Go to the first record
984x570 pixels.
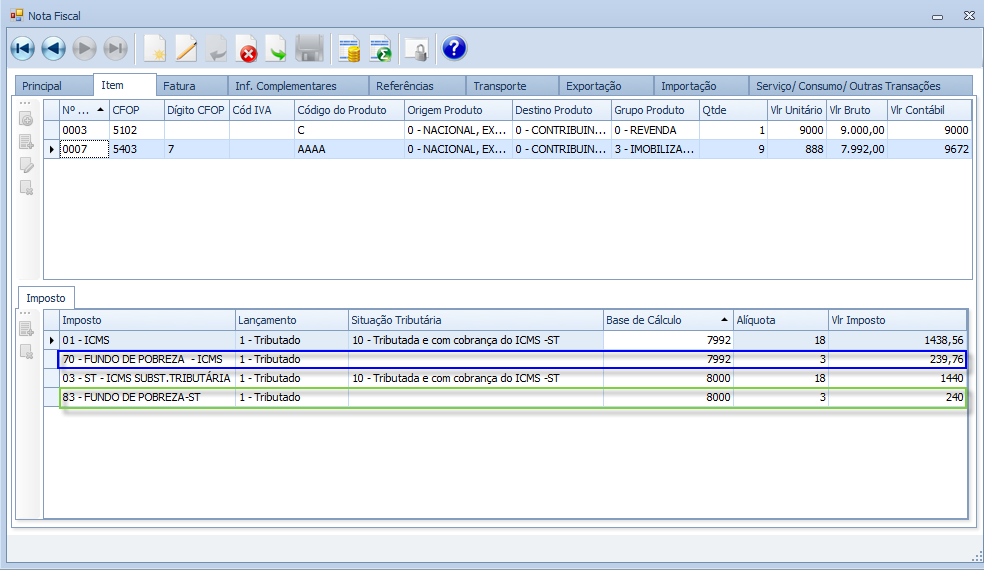pyautogui.click(x=22, y=48)
